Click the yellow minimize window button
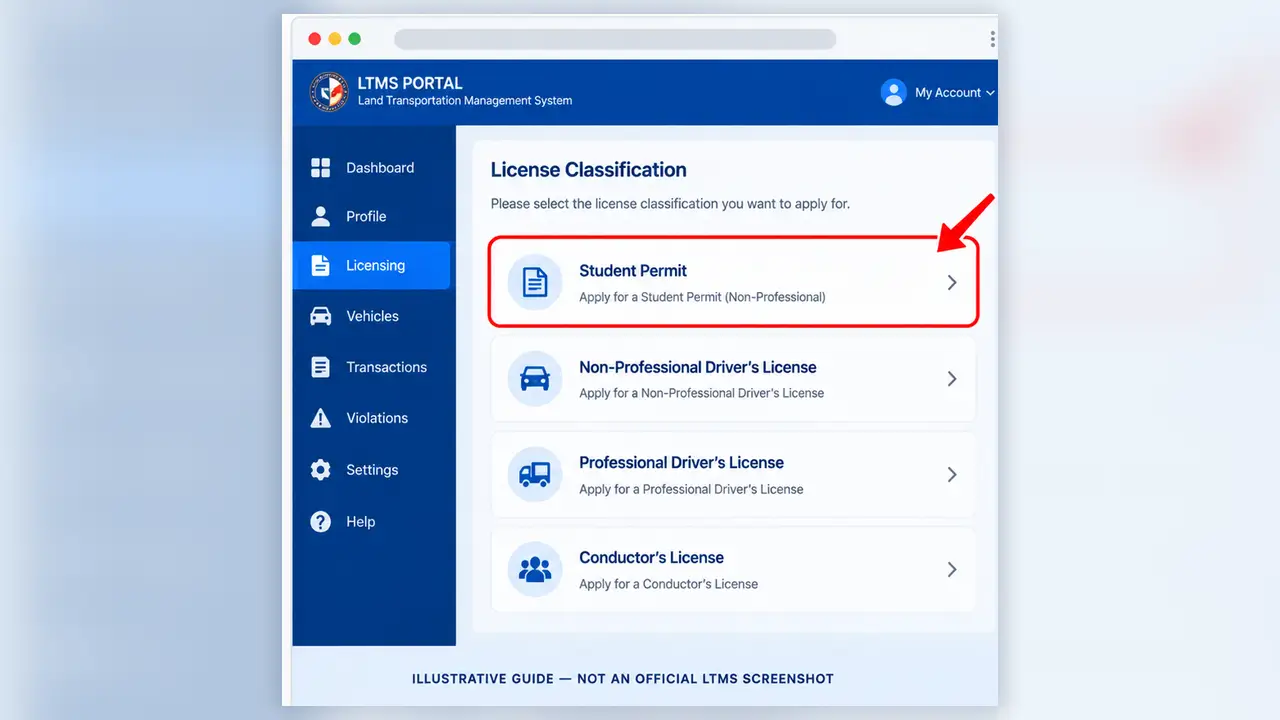1280x720 pixels. click(334, 39)
